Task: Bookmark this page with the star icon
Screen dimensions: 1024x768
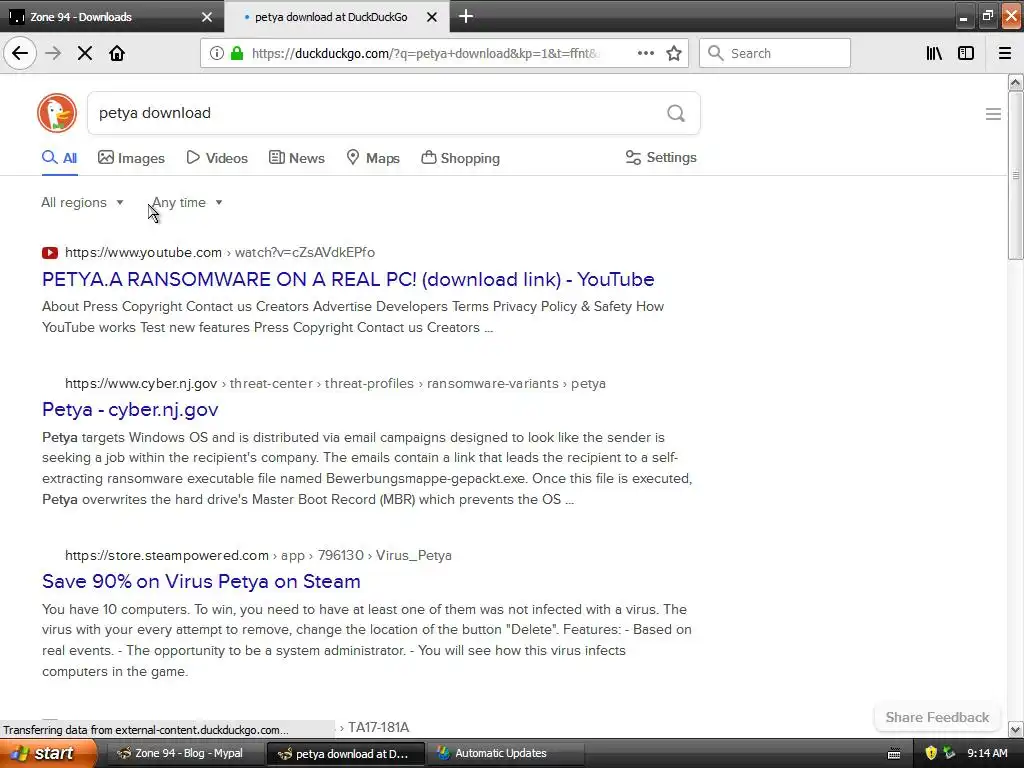Action: 674,53
